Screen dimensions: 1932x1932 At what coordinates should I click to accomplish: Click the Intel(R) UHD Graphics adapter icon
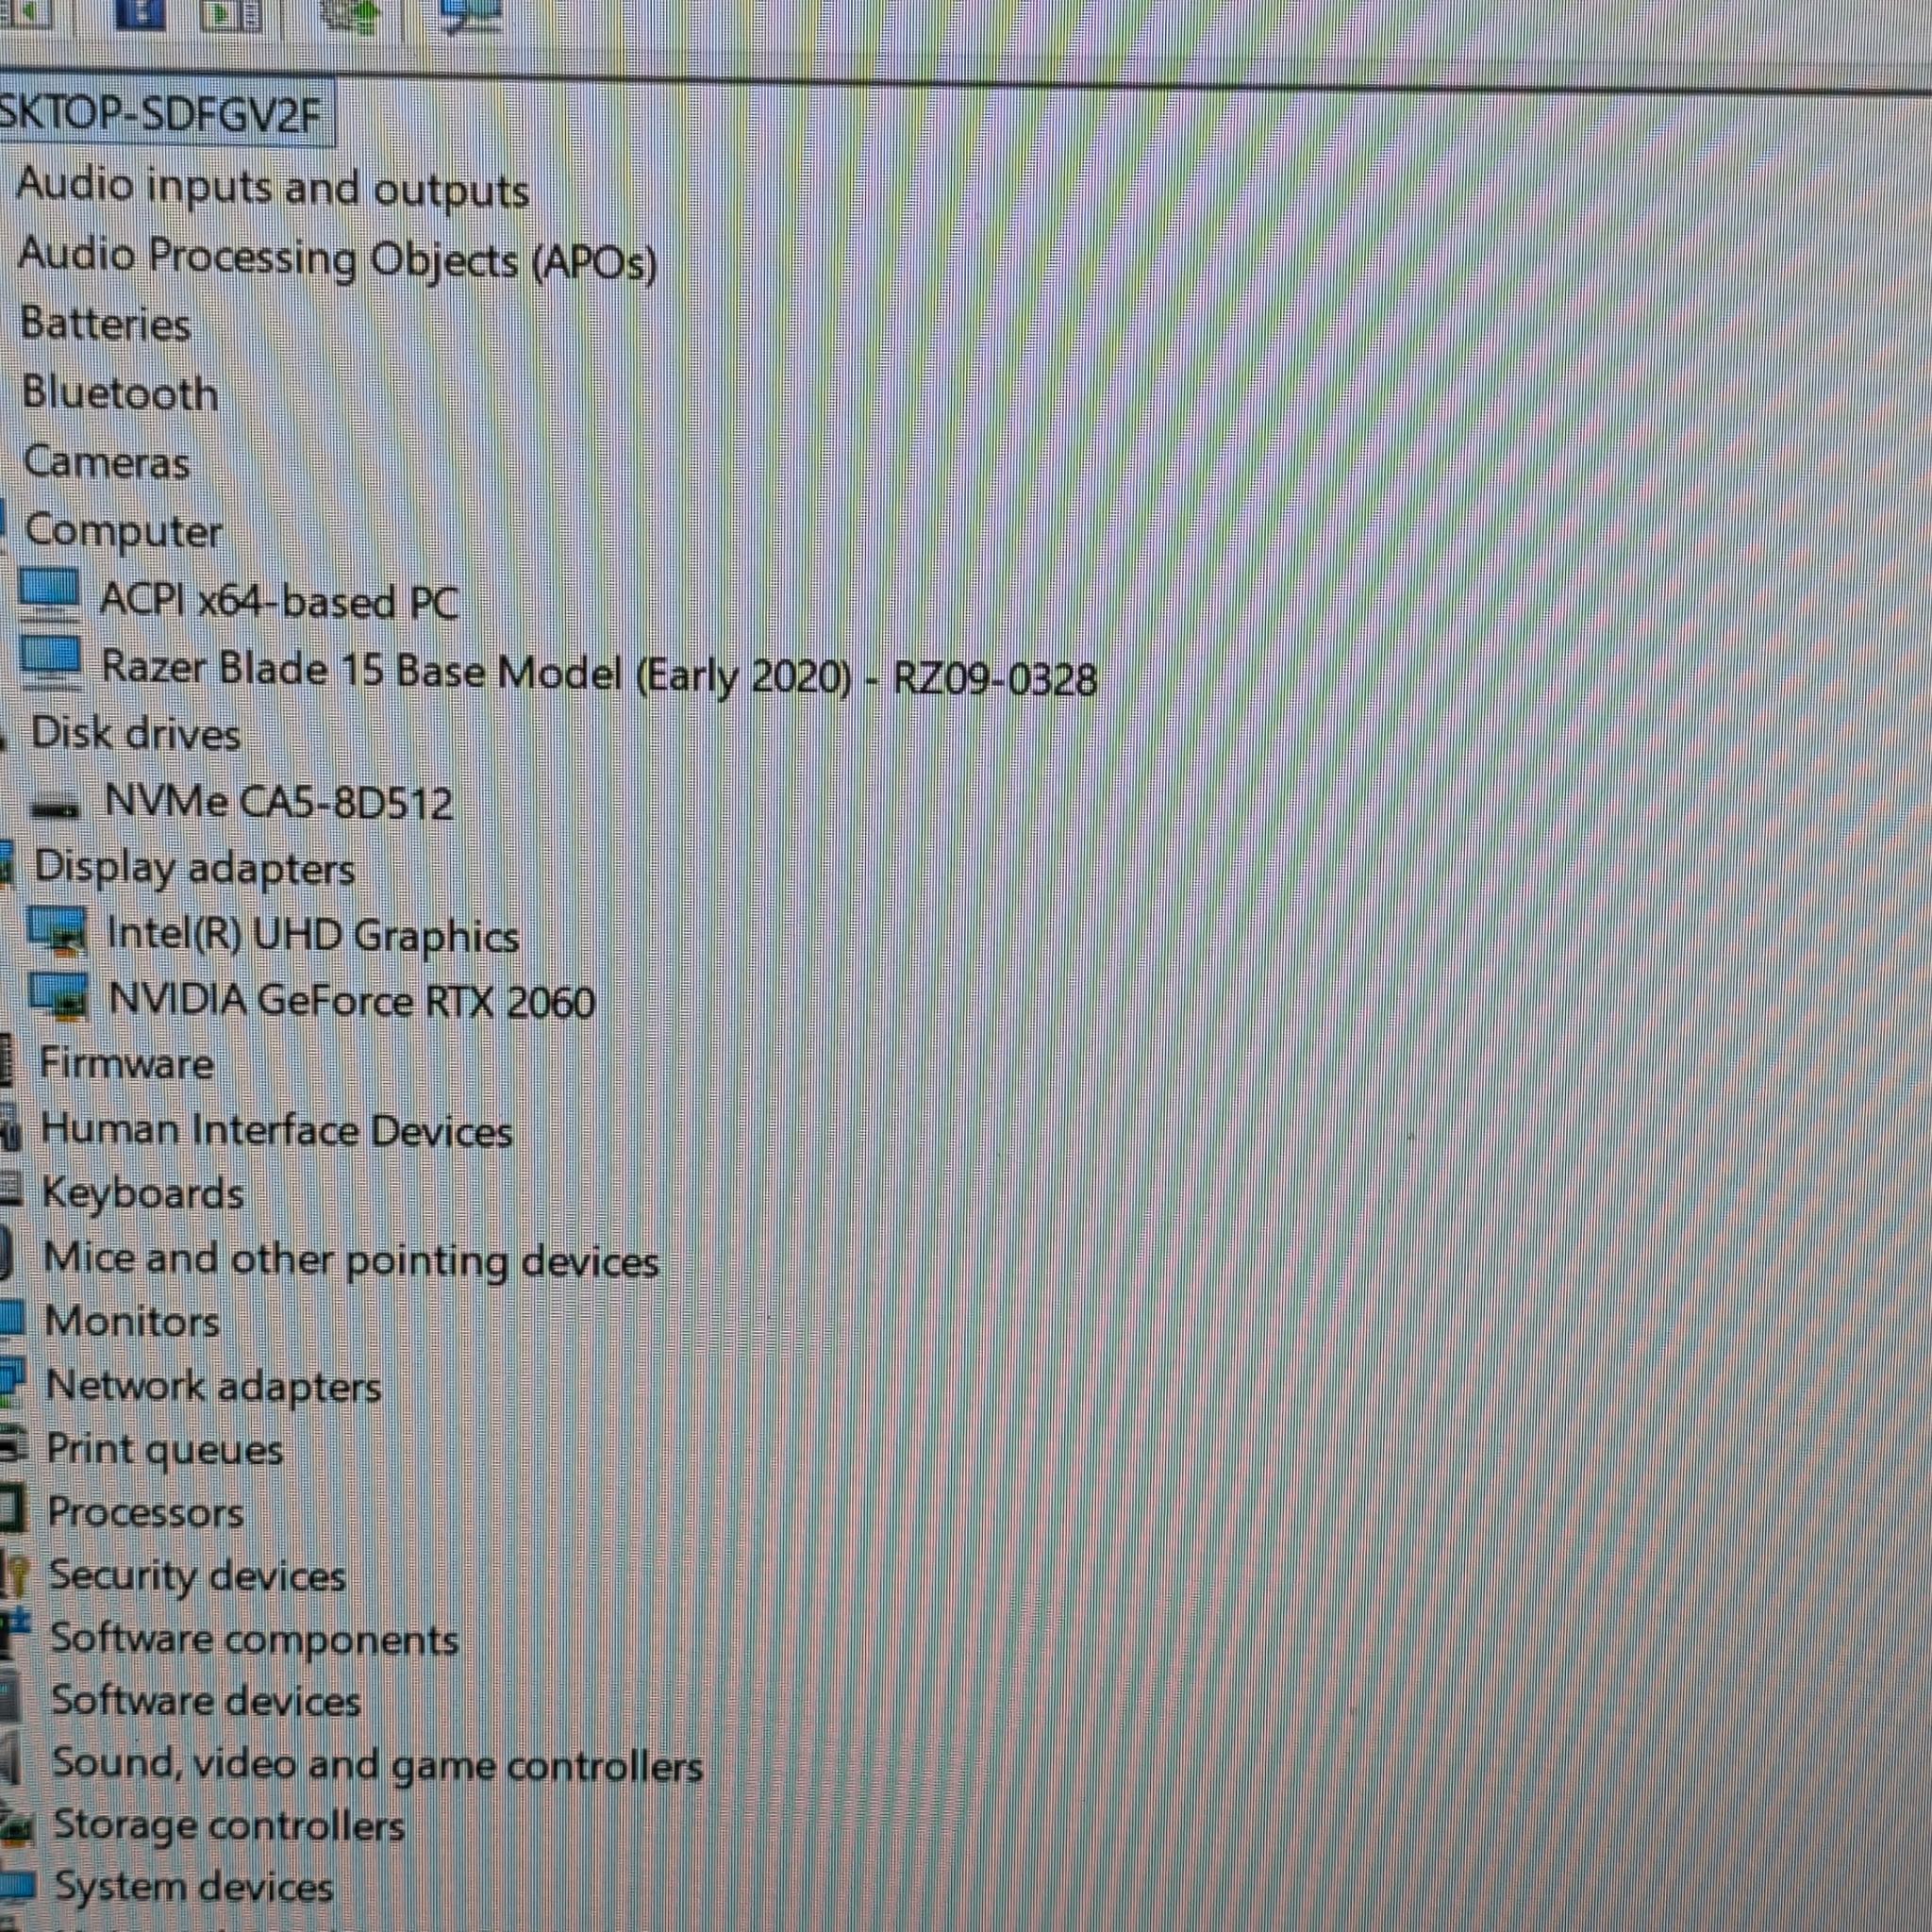click(57, 932)
